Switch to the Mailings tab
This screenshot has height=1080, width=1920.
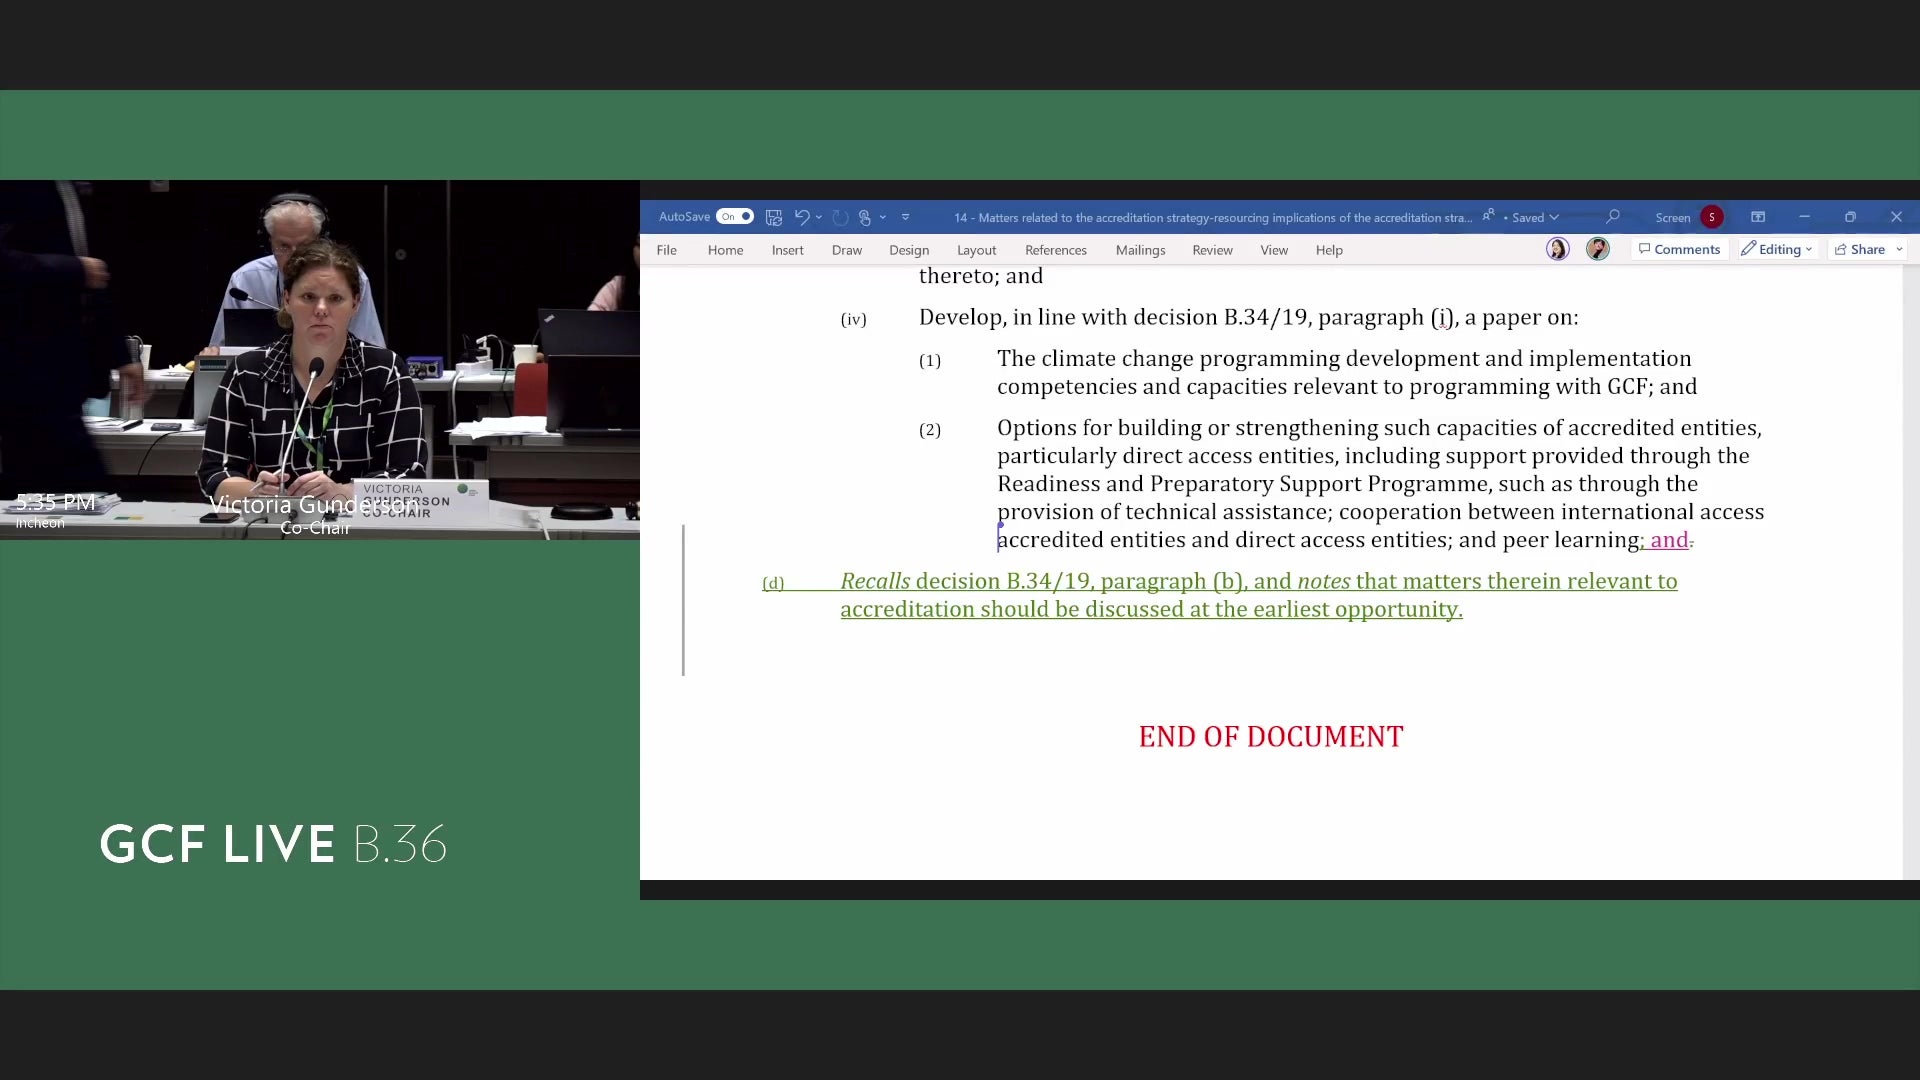coord(1140,250)
